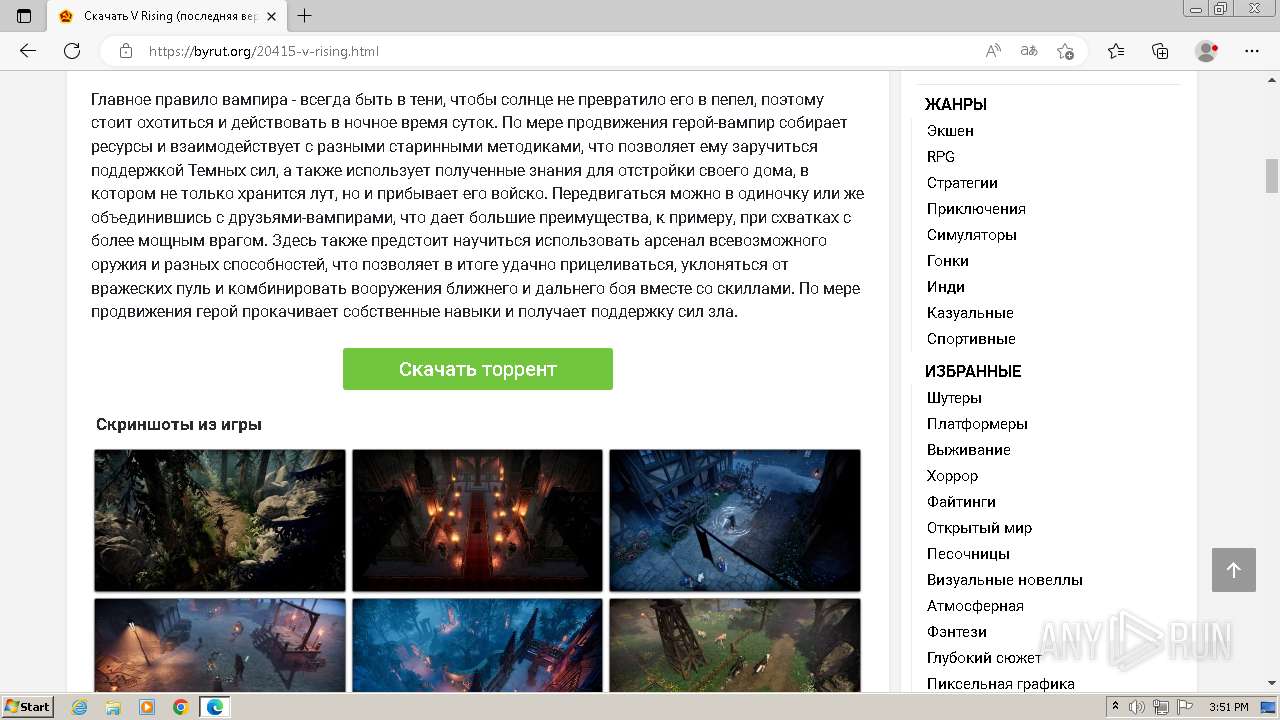Click the 3:51 PM system clock

point(1228,707)
